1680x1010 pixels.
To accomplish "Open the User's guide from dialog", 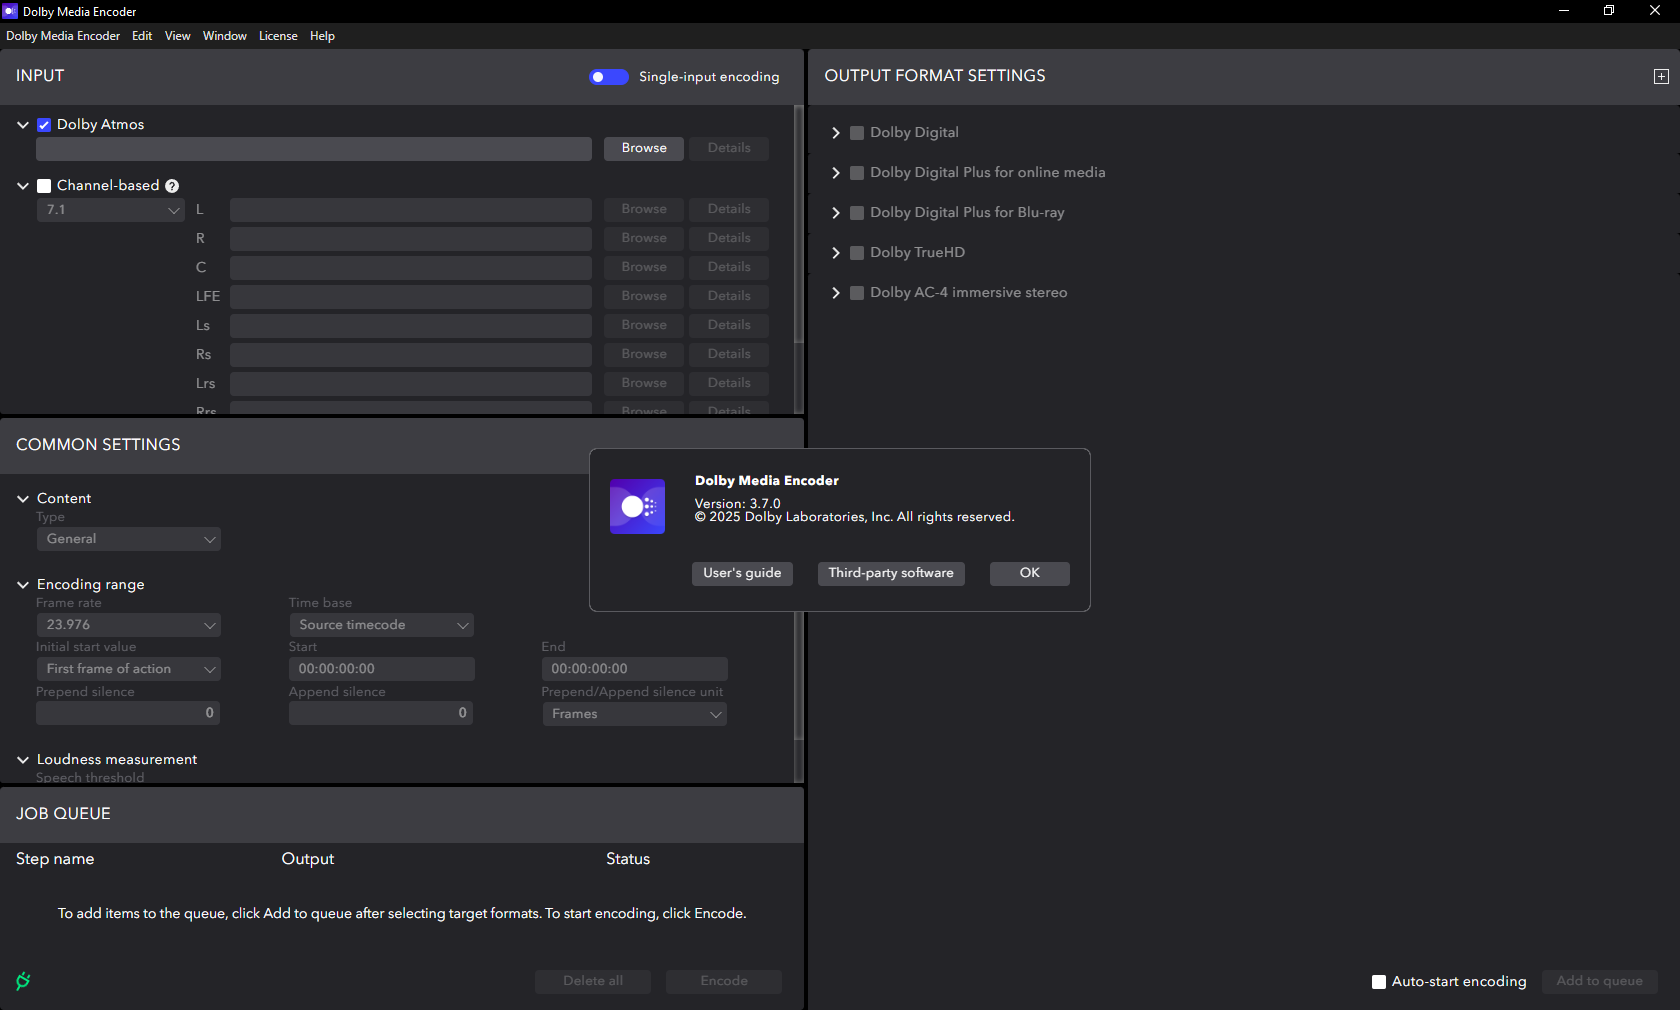I will (x=742, y=573).
